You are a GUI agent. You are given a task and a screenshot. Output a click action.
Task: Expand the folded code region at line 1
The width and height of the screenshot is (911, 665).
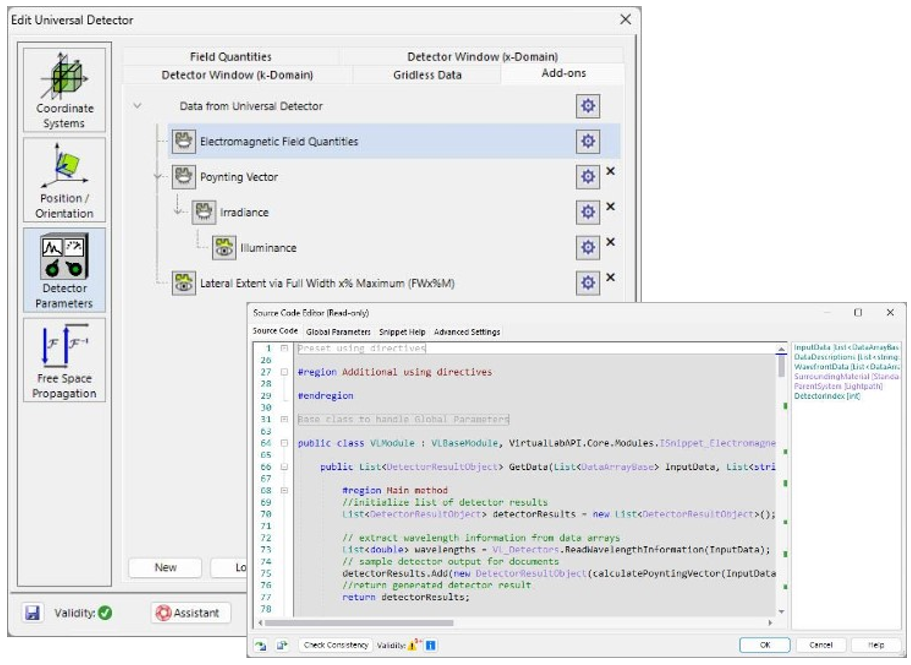pyautogui.click(x=284, y=348)
